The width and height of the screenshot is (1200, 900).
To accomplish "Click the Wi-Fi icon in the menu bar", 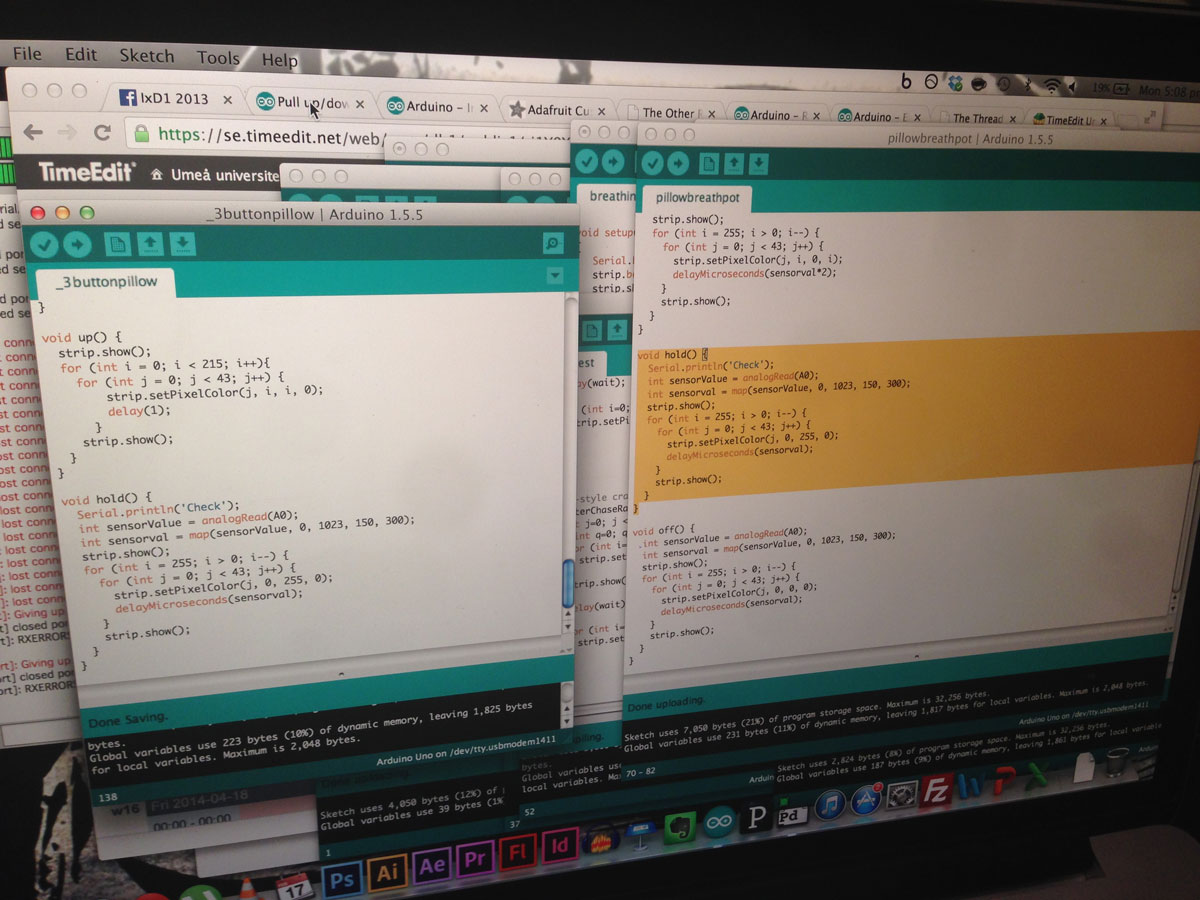I will click(x=1052, y=86).
